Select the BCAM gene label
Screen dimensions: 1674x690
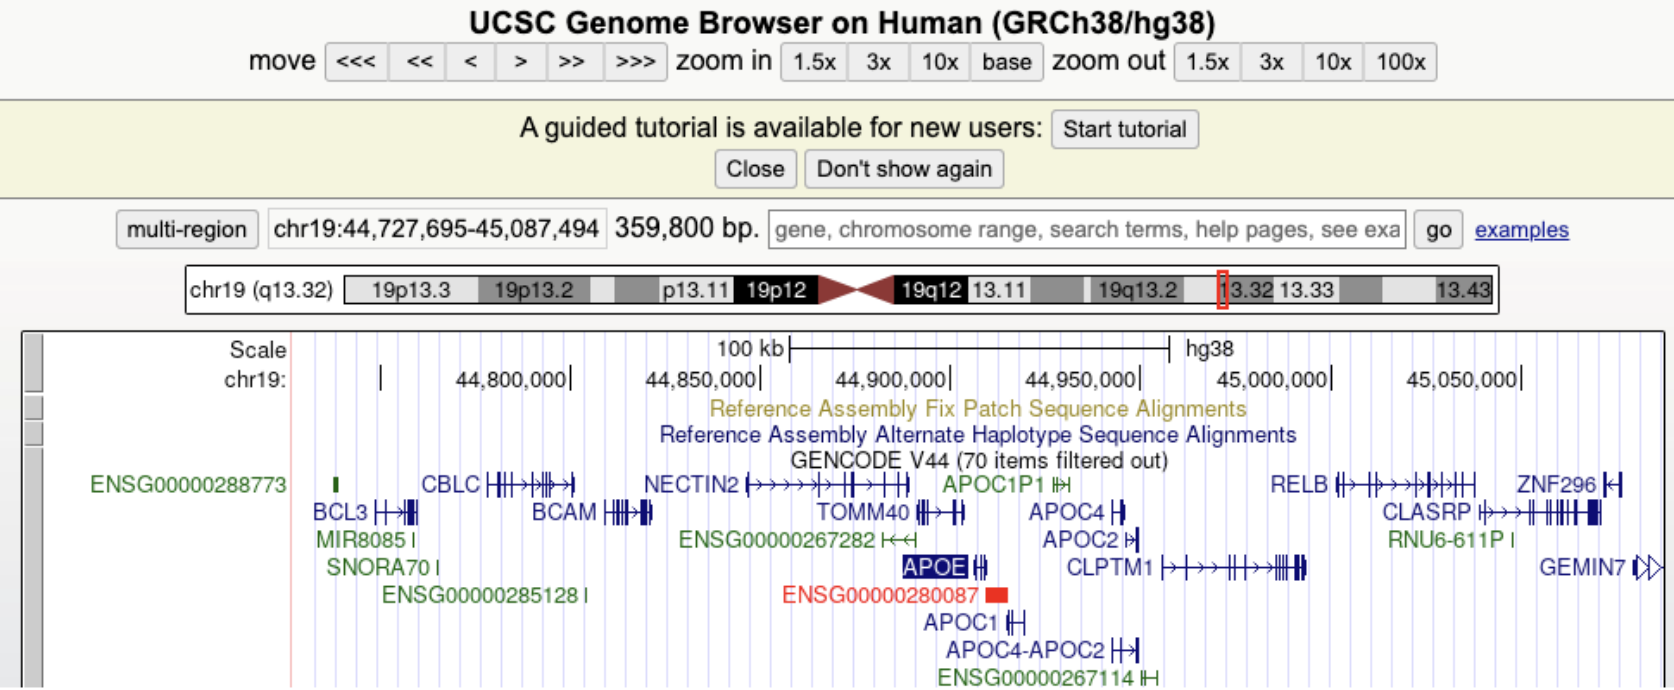pyautogui.click(x=564, y=513)
